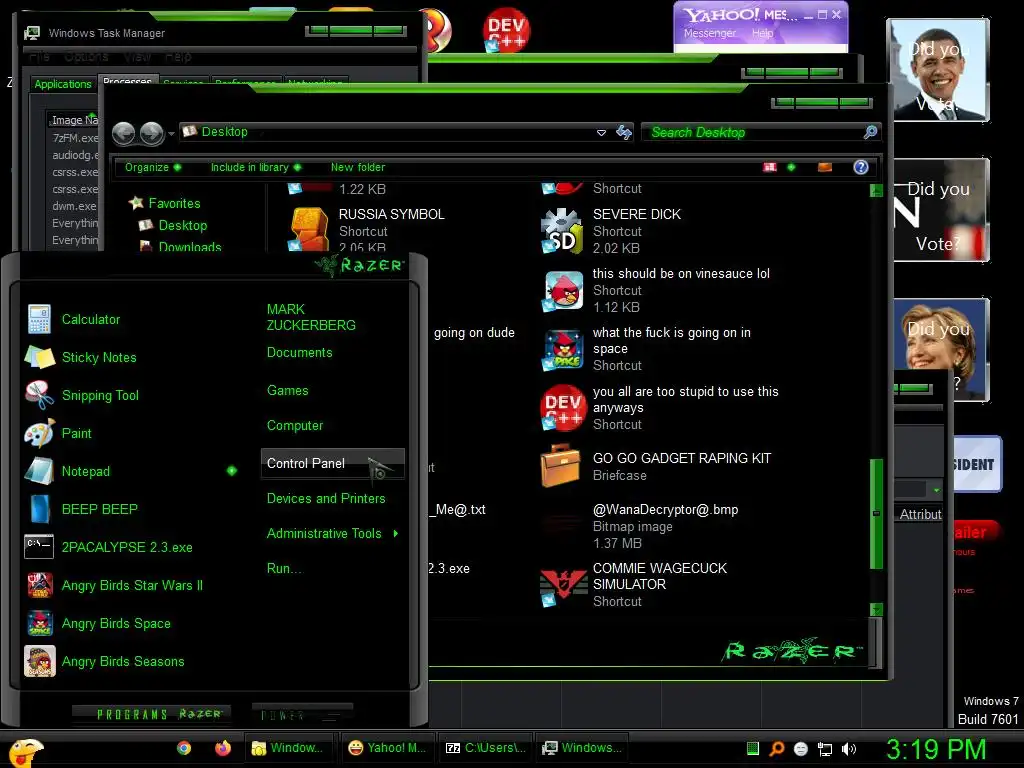1024x768 pixels.
Task: Open the C:\Users 7-Zip taskbar button
Action: [485, 748]
